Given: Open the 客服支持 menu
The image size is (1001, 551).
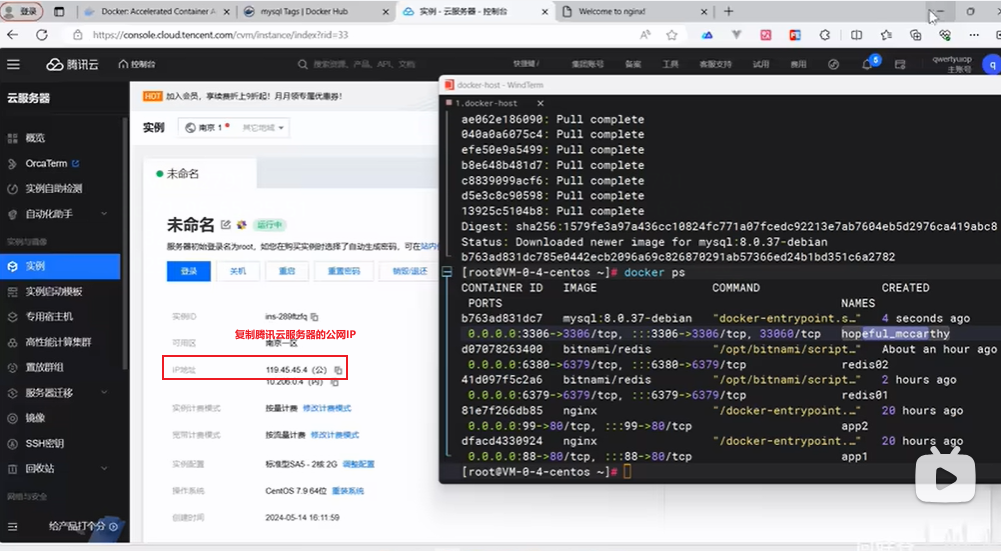Looking at the screenshot, I should pyautogui.click(x=715, y=64).
